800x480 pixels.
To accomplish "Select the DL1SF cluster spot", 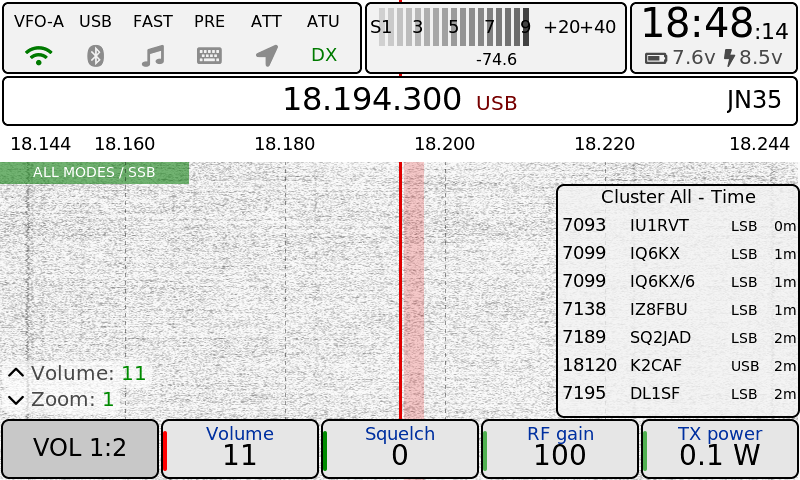I will [x=679, y=394].
